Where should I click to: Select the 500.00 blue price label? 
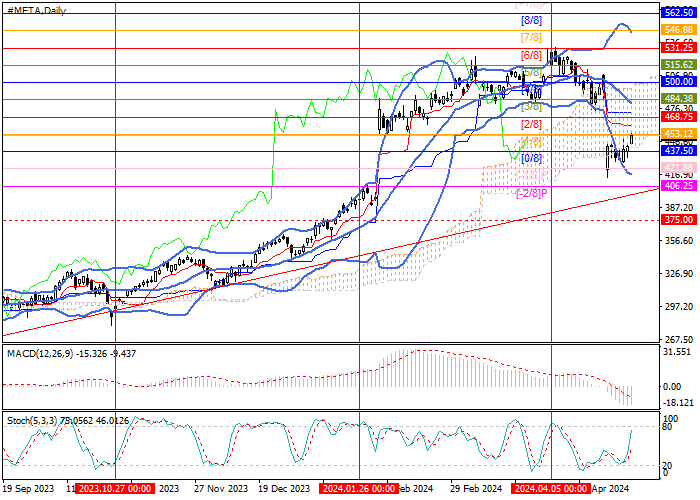coord(678,82)
